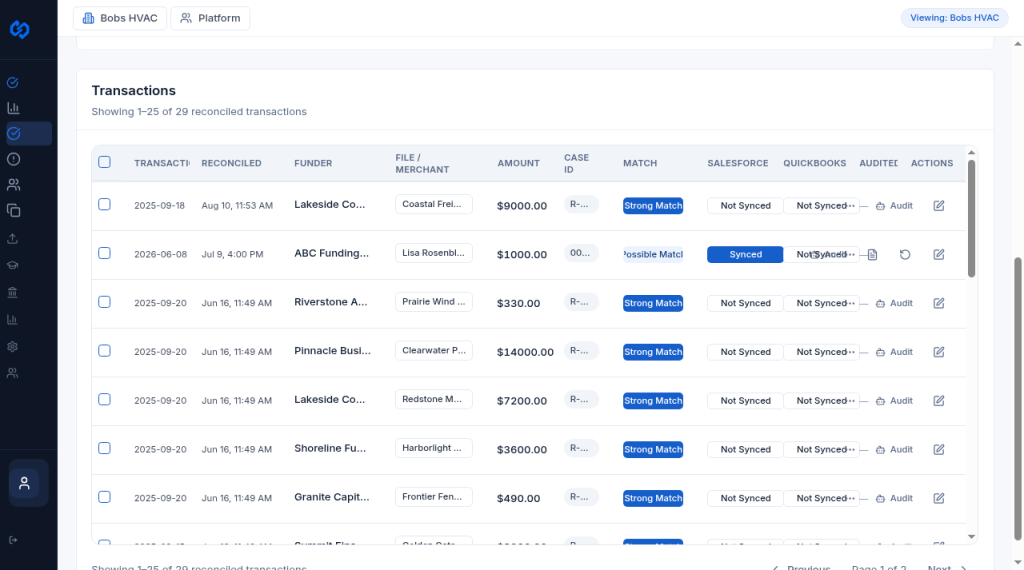This screenshot has width=1024, height=570.
Task: Click the Viewing: Bobs HVAC badge
Action: (x=954, y=18)
